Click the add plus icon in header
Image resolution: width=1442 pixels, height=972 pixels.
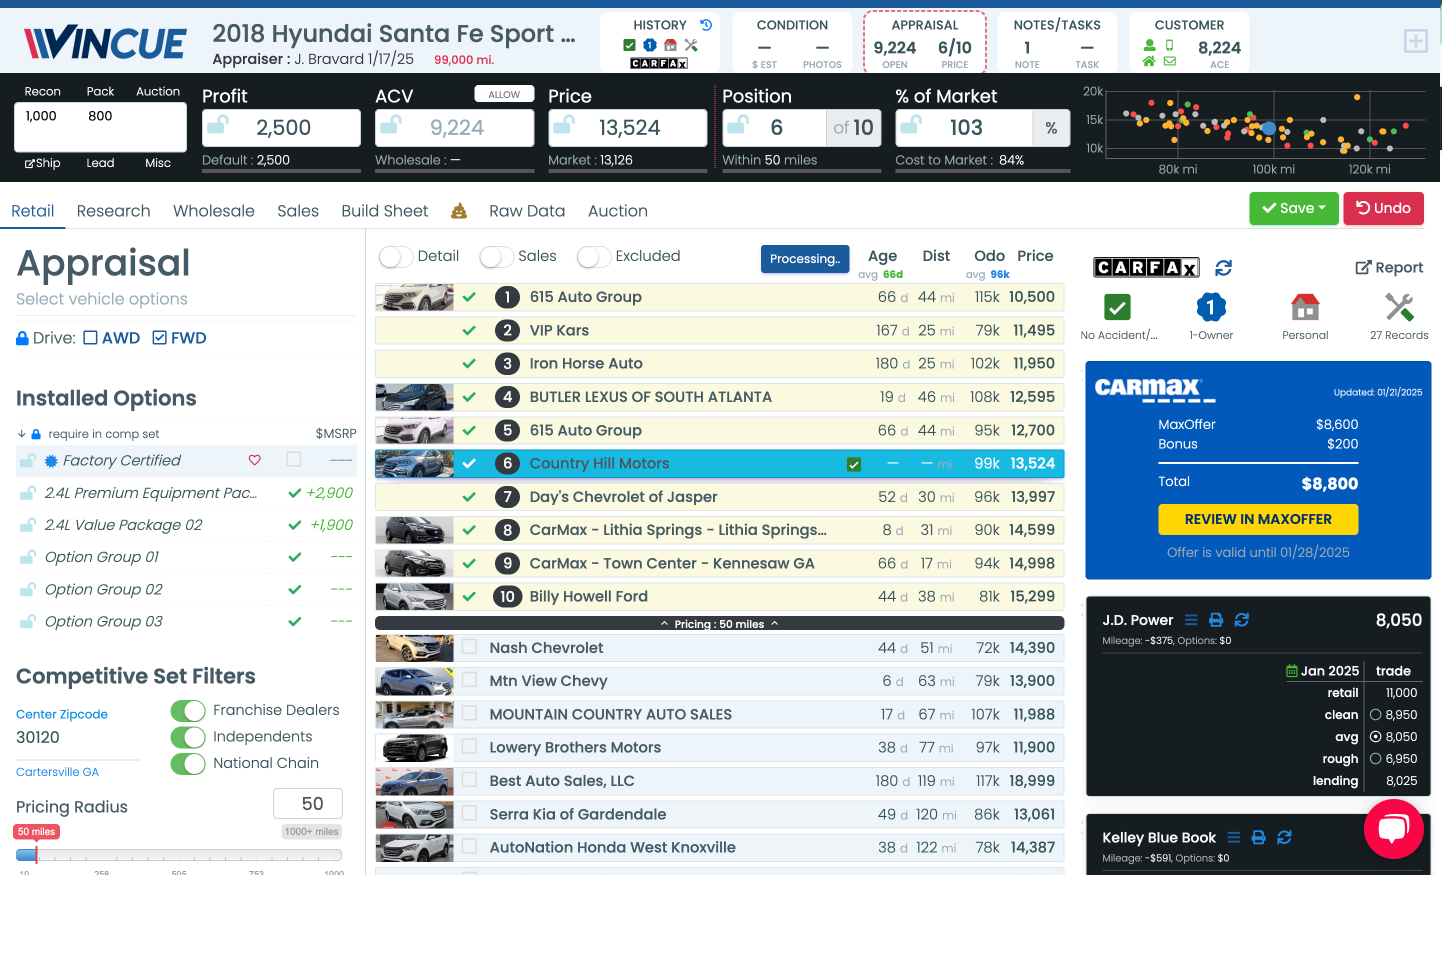(1415, 41)
